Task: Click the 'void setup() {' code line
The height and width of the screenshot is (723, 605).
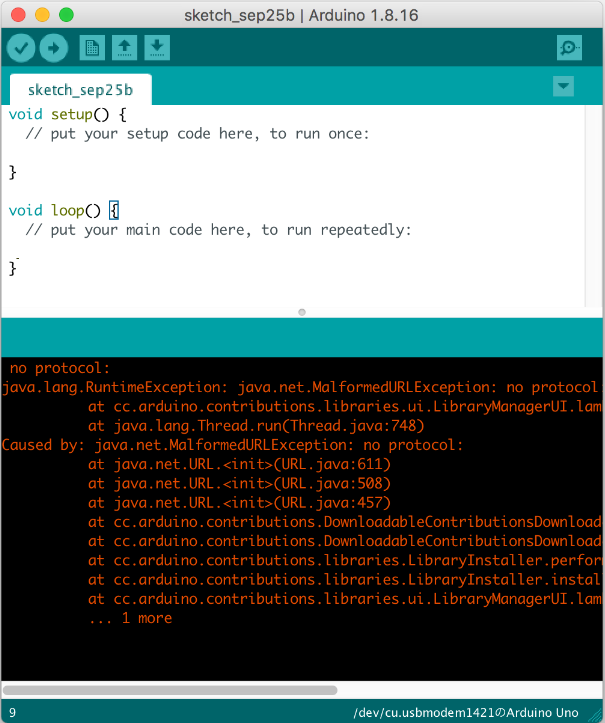Action: point(67,114)
